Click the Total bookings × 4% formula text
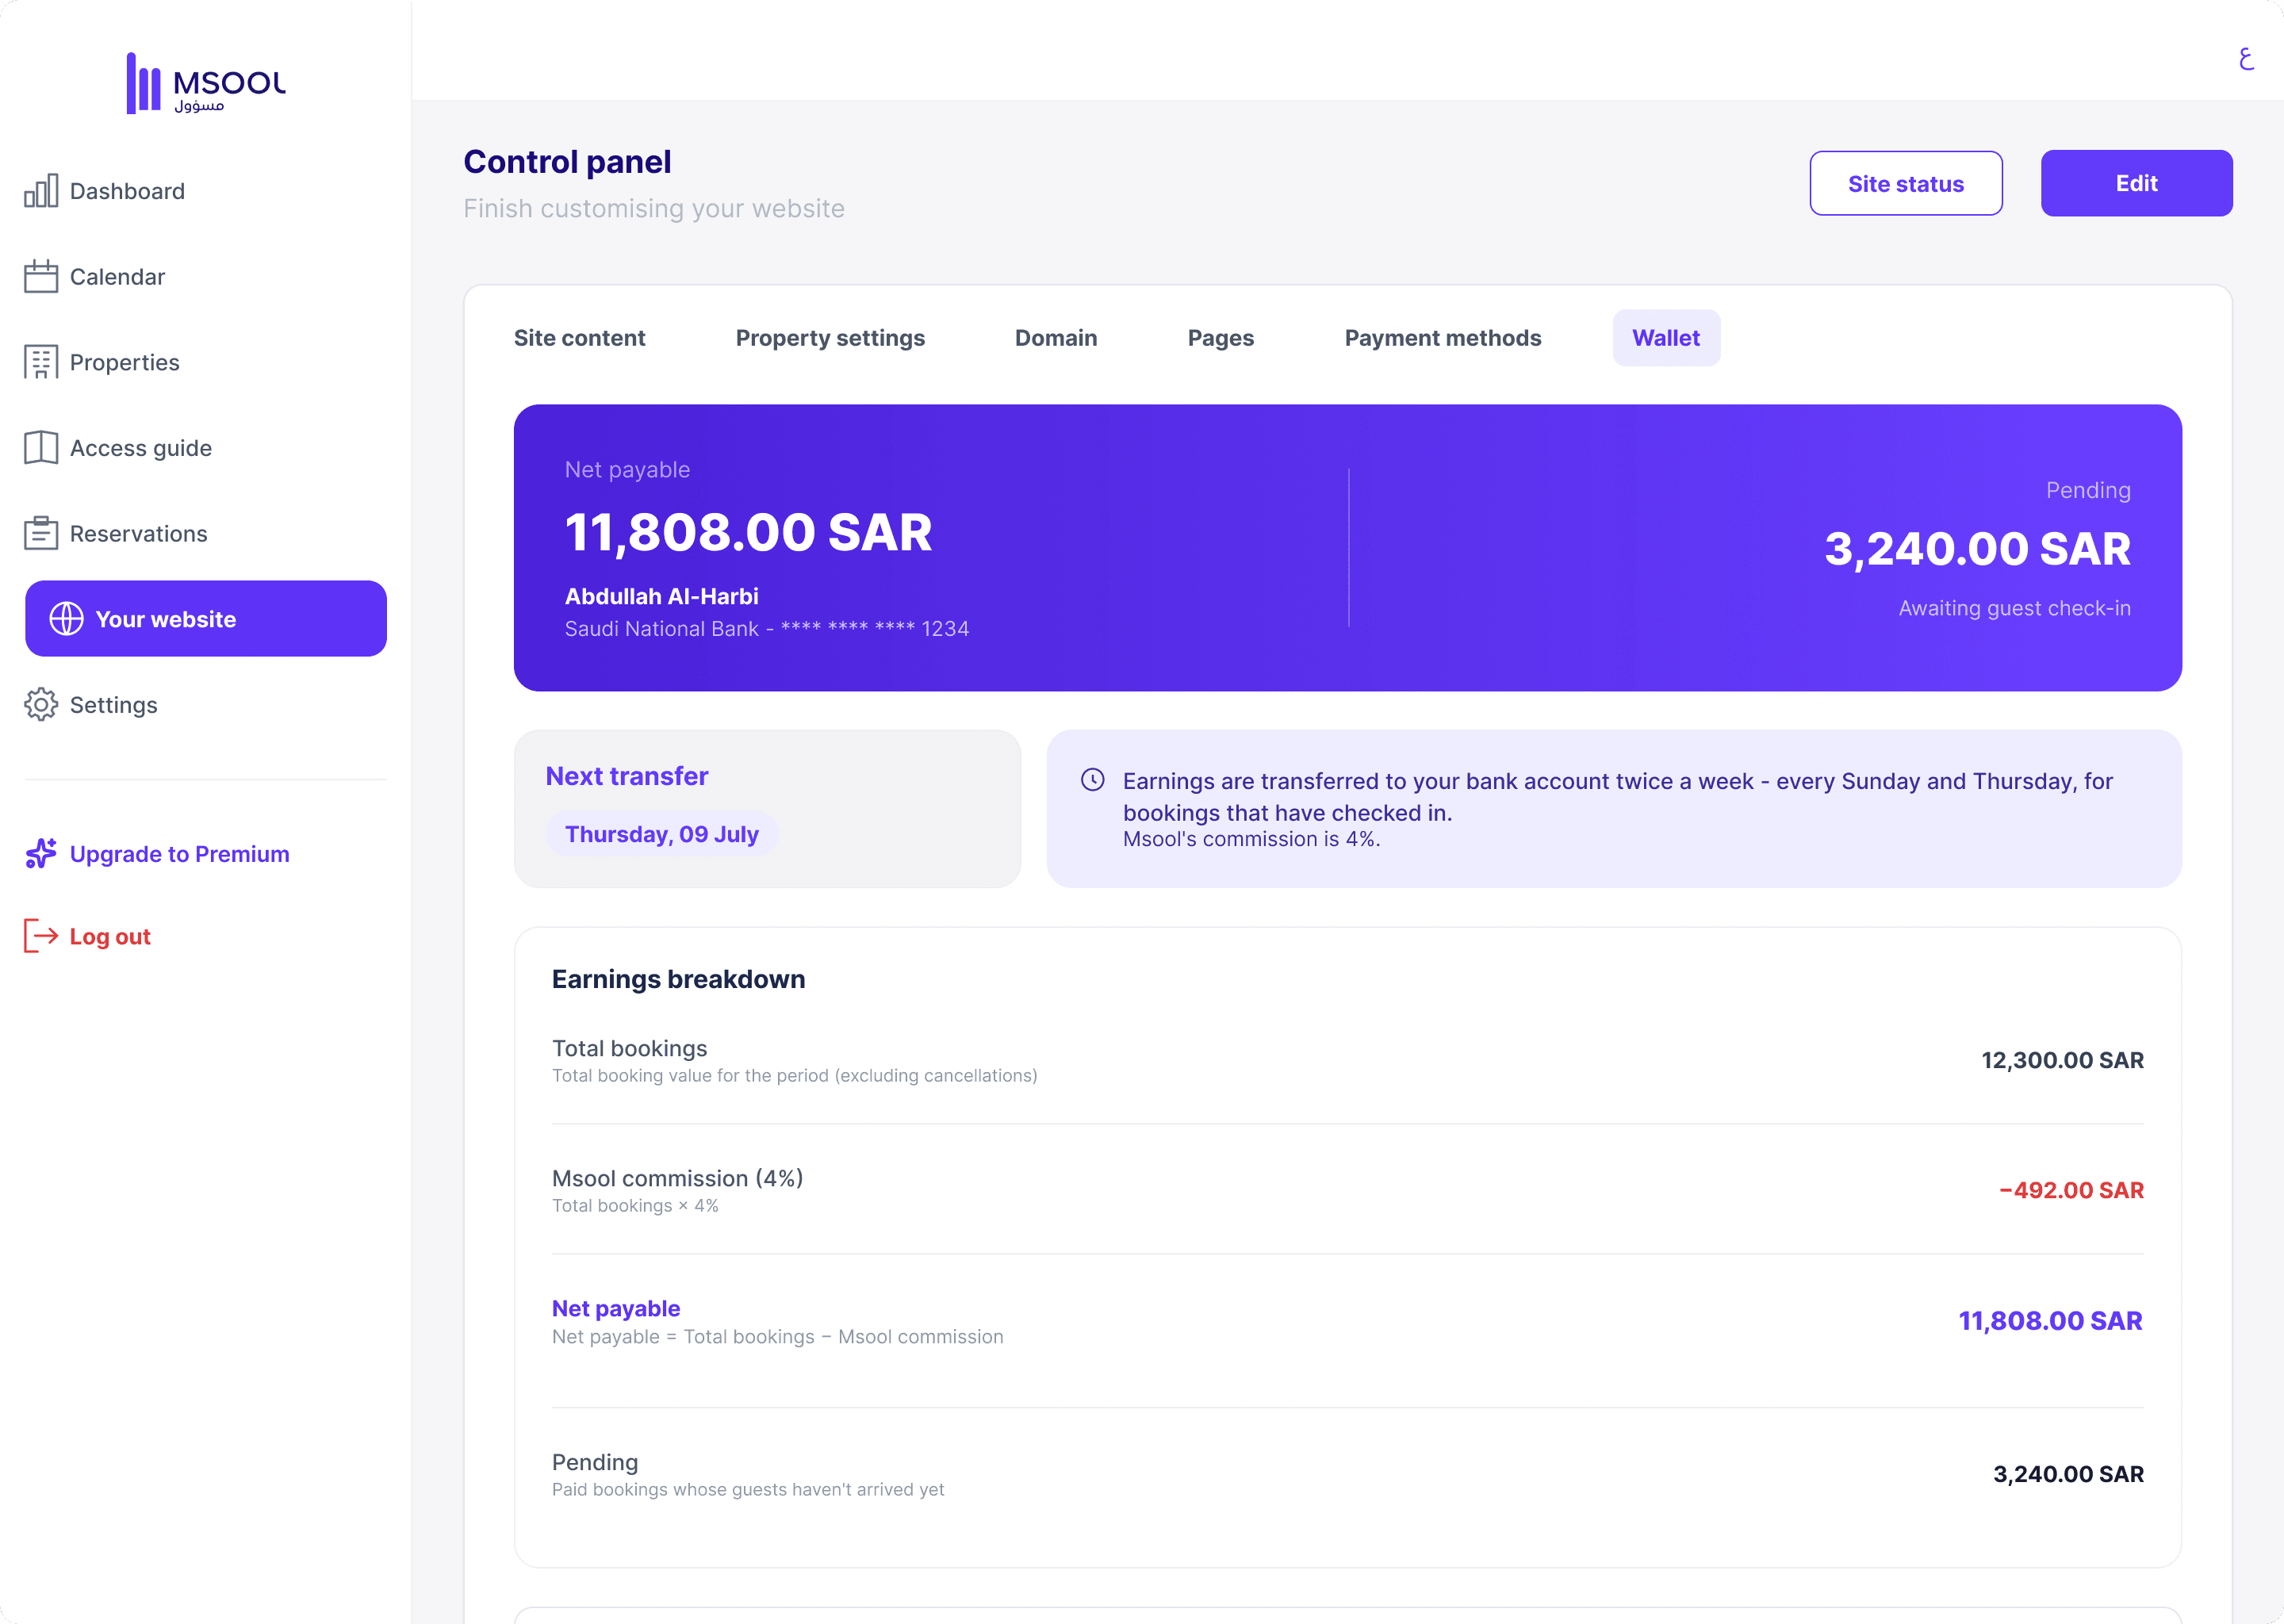2284x1624 pixels. (635, 1206)
